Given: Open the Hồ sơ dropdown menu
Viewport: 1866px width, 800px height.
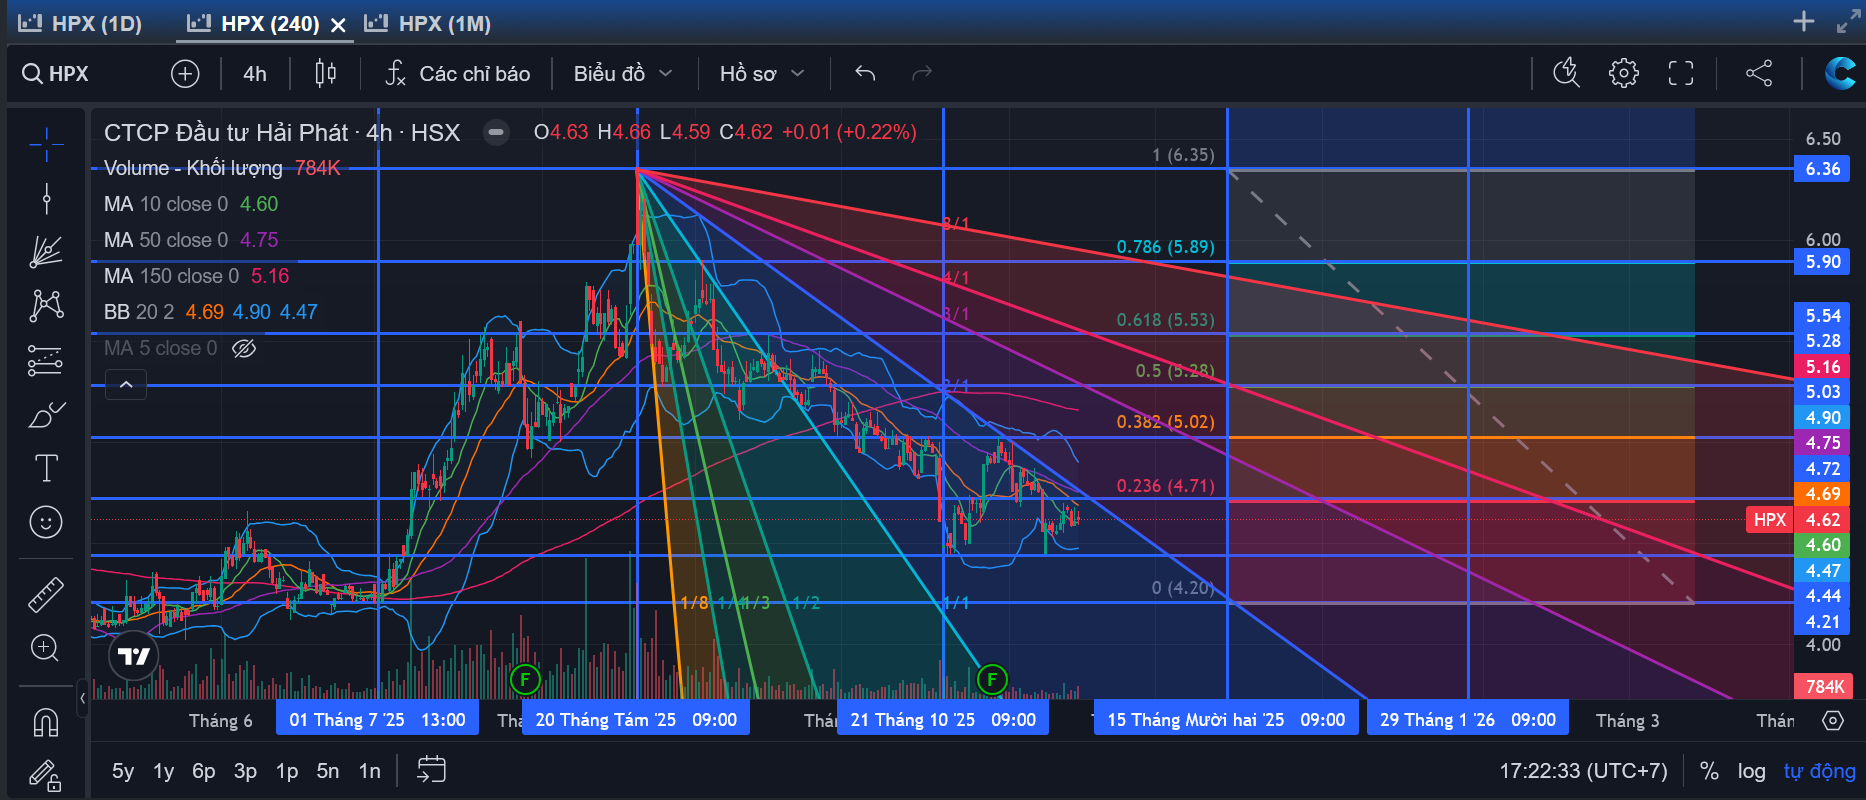Looking at the screenshot, I should [761, 73].
